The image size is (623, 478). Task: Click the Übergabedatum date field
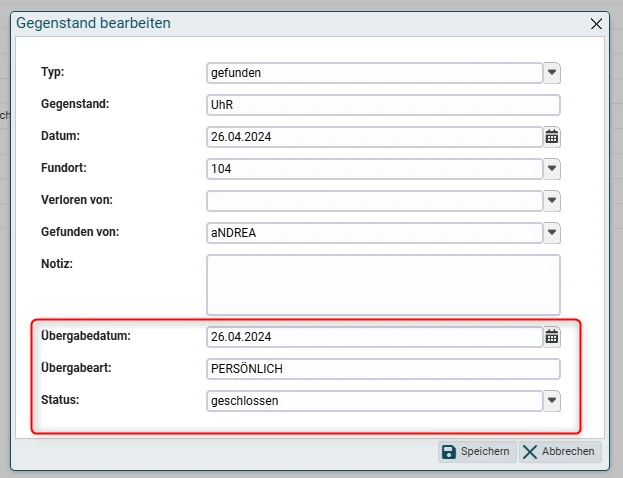tap(375, 337)
